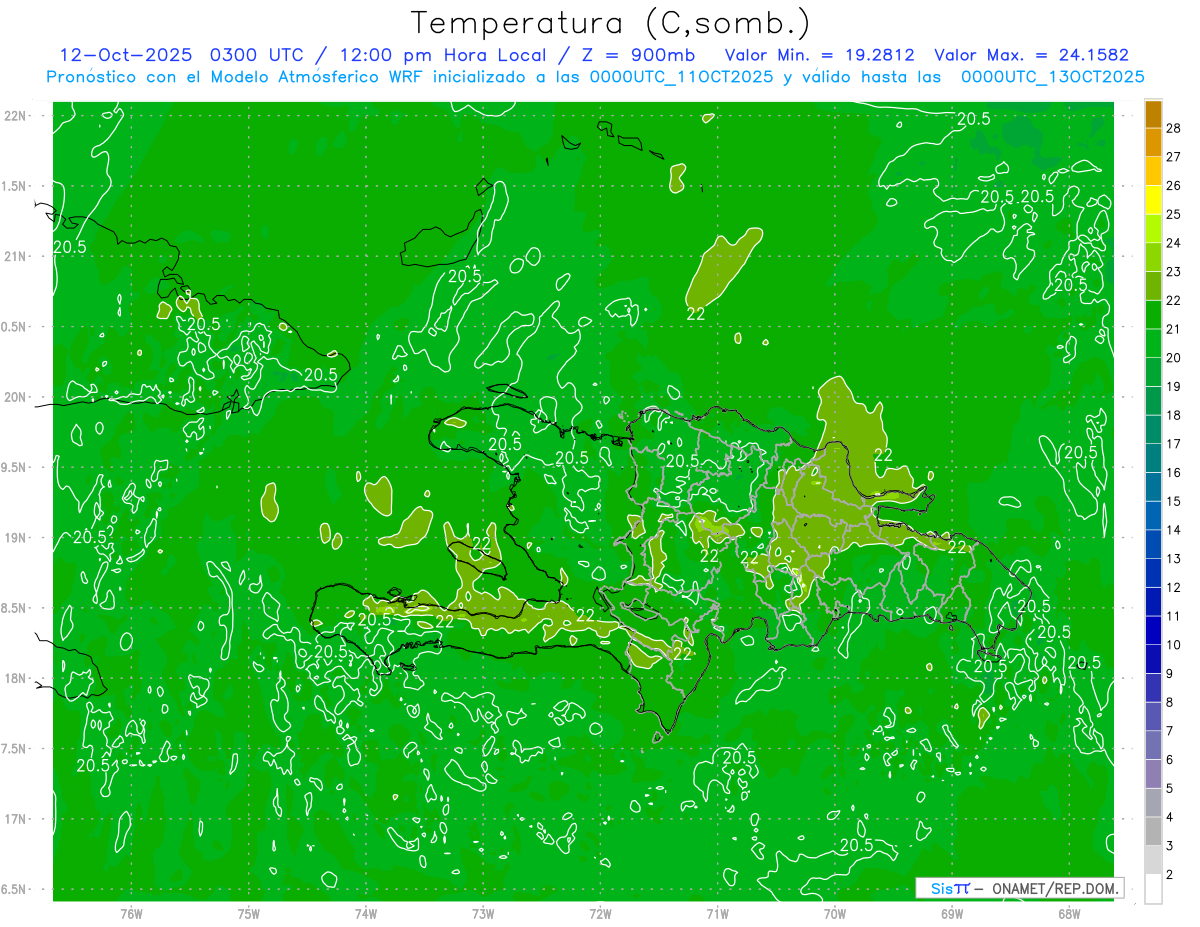Click the "69W" longitude axis label
Viewport: 1200px width, 927px height.
pos(952,914)
